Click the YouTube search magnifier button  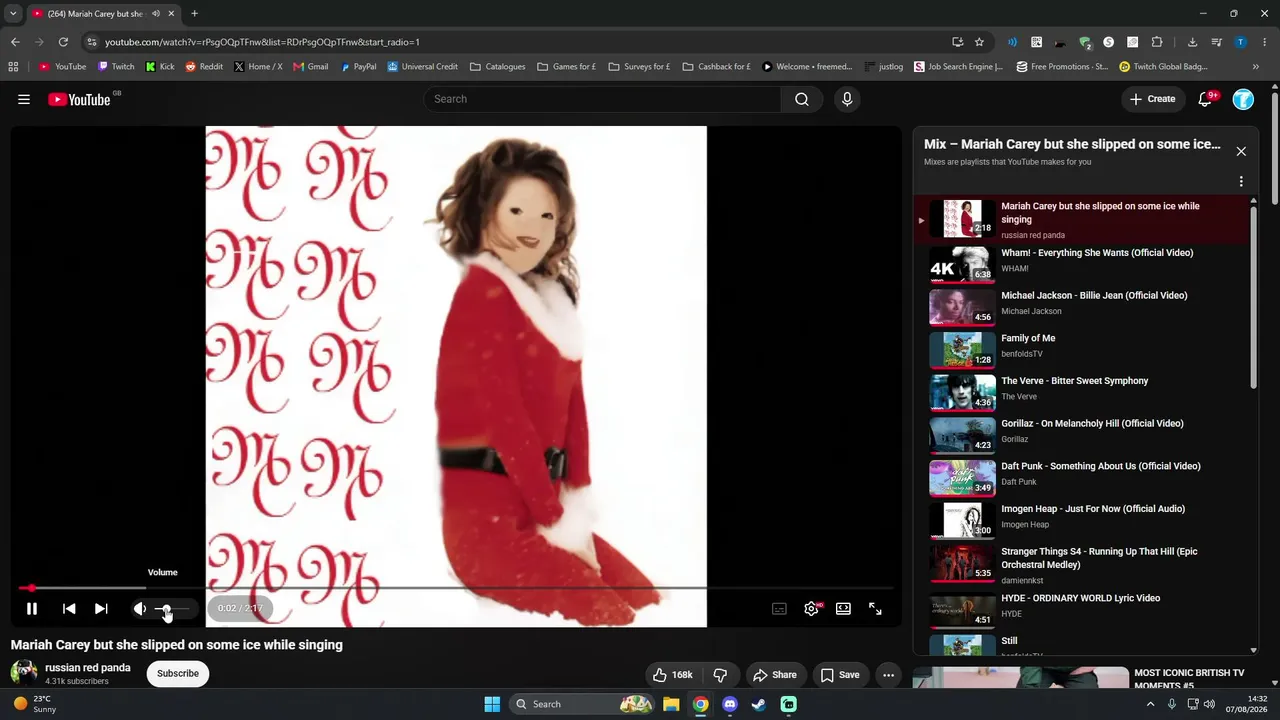tap(802, 99)
